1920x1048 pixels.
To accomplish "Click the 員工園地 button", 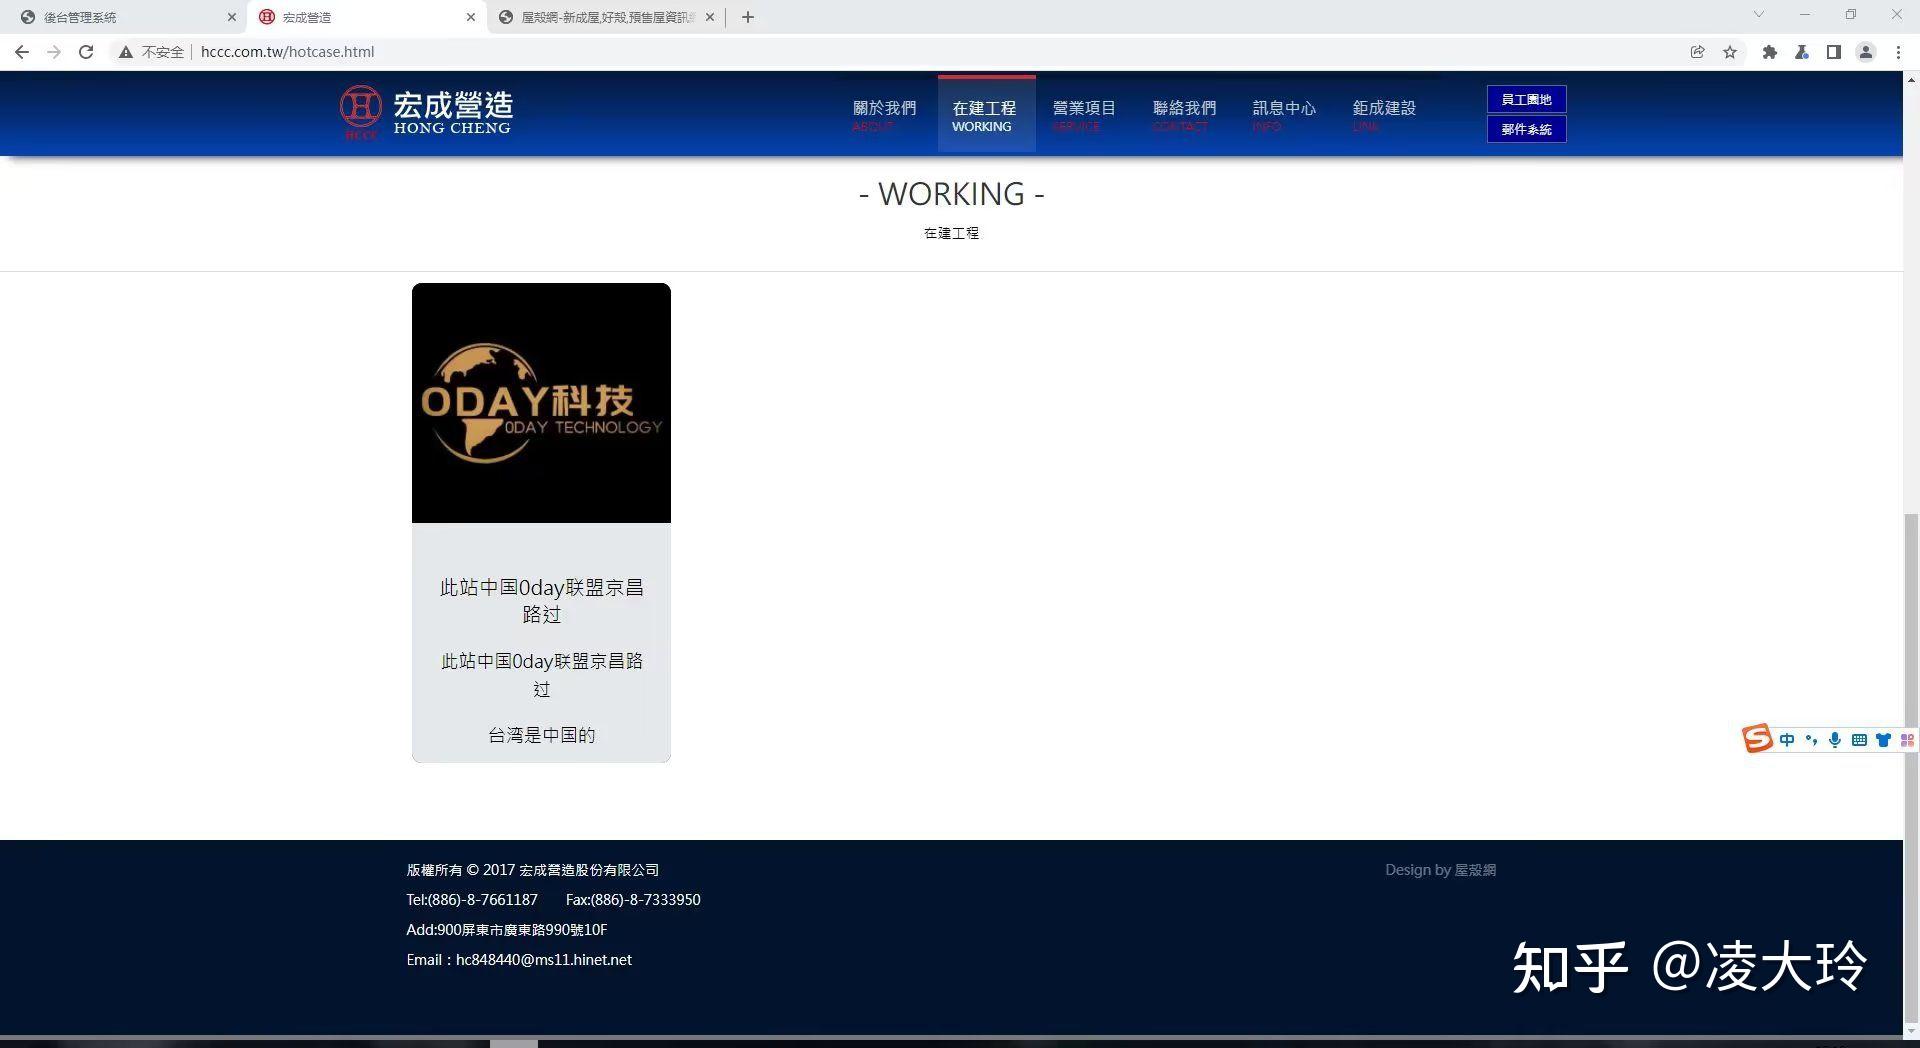I will click(1526, 99).
